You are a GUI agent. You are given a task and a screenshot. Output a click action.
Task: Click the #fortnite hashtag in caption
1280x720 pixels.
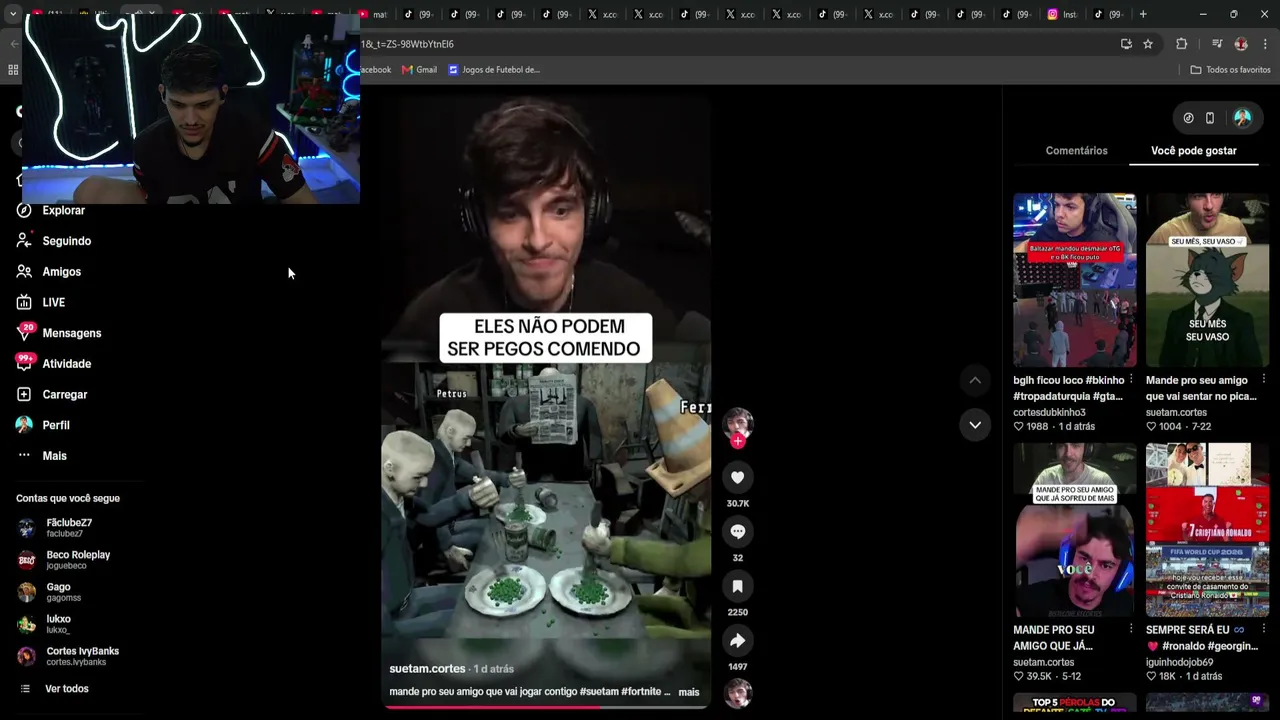(641, 692)
